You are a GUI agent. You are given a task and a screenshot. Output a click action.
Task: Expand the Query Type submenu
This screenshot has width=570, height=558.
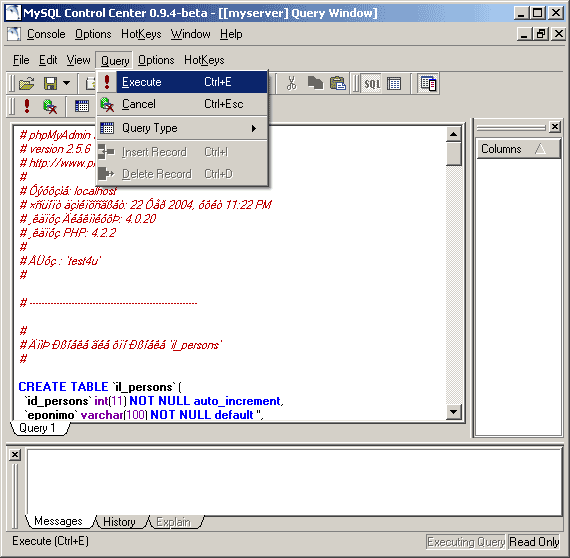click(183, 128)
